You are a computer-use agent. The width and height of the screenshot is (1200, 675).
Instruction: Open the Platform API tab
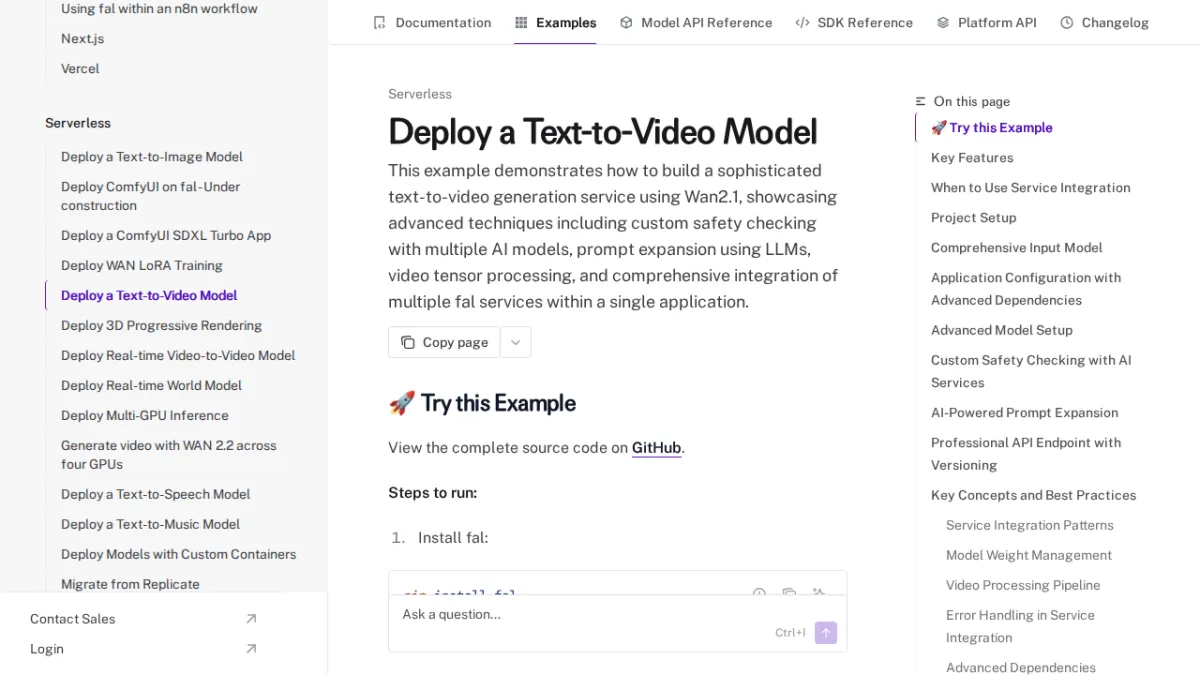986,22
